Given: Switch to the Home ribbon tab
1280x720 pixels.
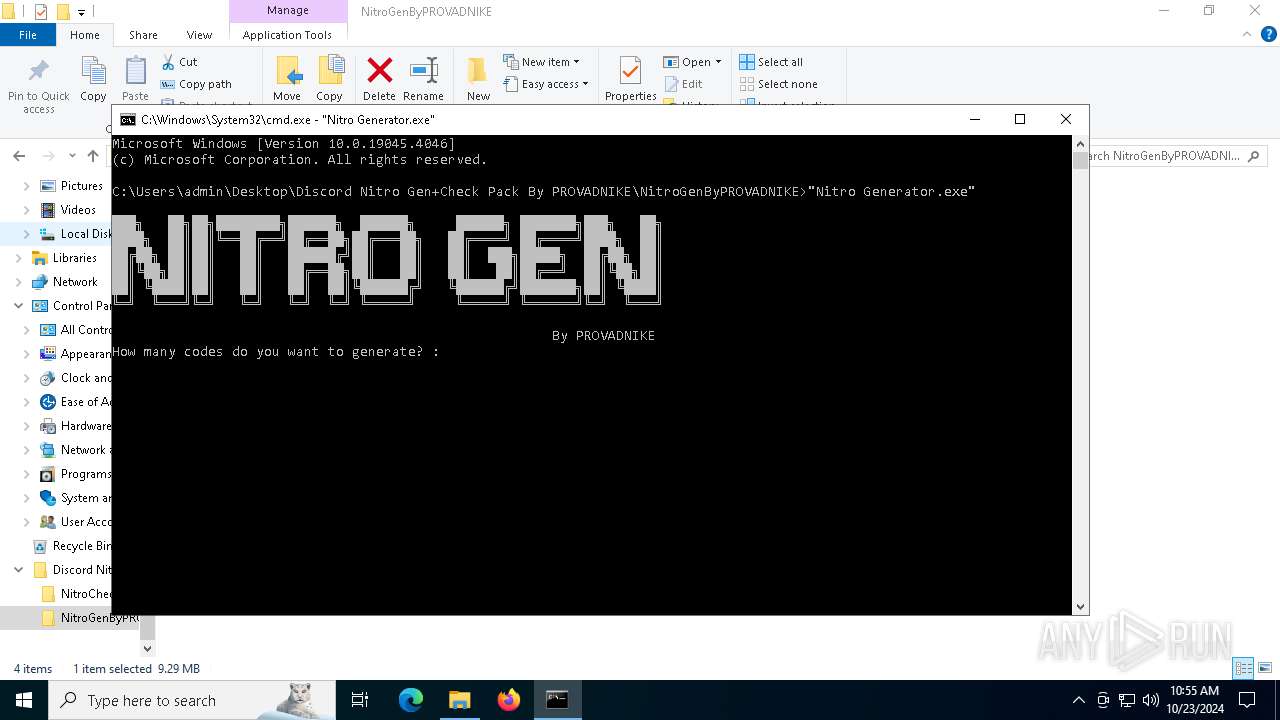Looking at the screenshot, I should tap(85, 34).
